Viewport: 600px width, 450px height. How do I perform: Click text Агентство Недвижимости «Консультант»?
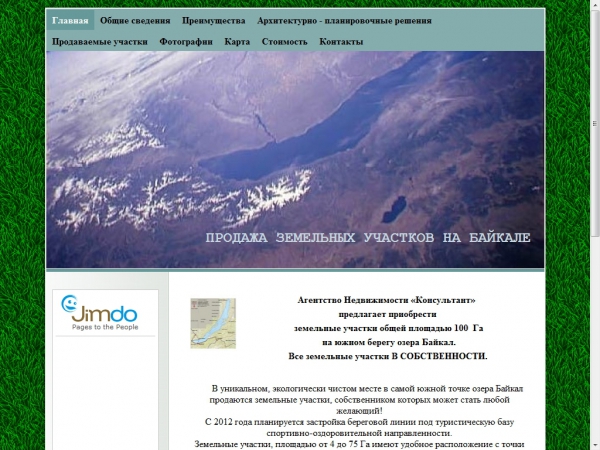pos(386,300)
